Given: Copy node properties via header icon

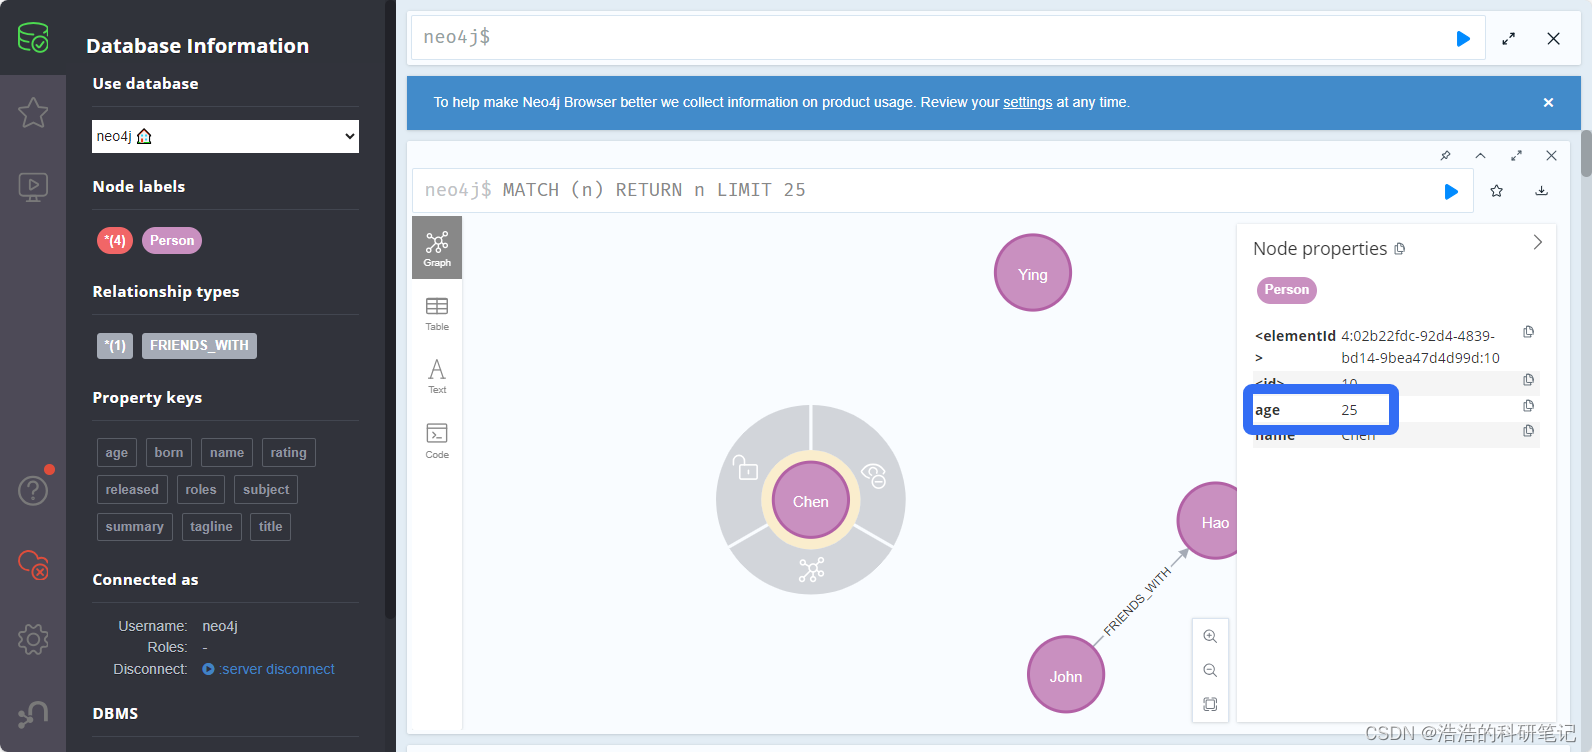Looking at the screenshot, I should [1399, 249].
